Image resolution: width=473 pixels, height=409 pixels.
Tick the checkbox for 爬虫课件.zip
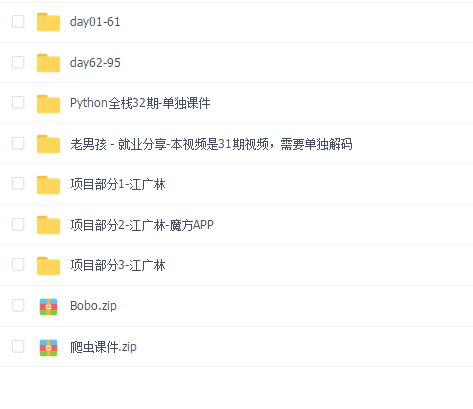click(x=18, y=346)
